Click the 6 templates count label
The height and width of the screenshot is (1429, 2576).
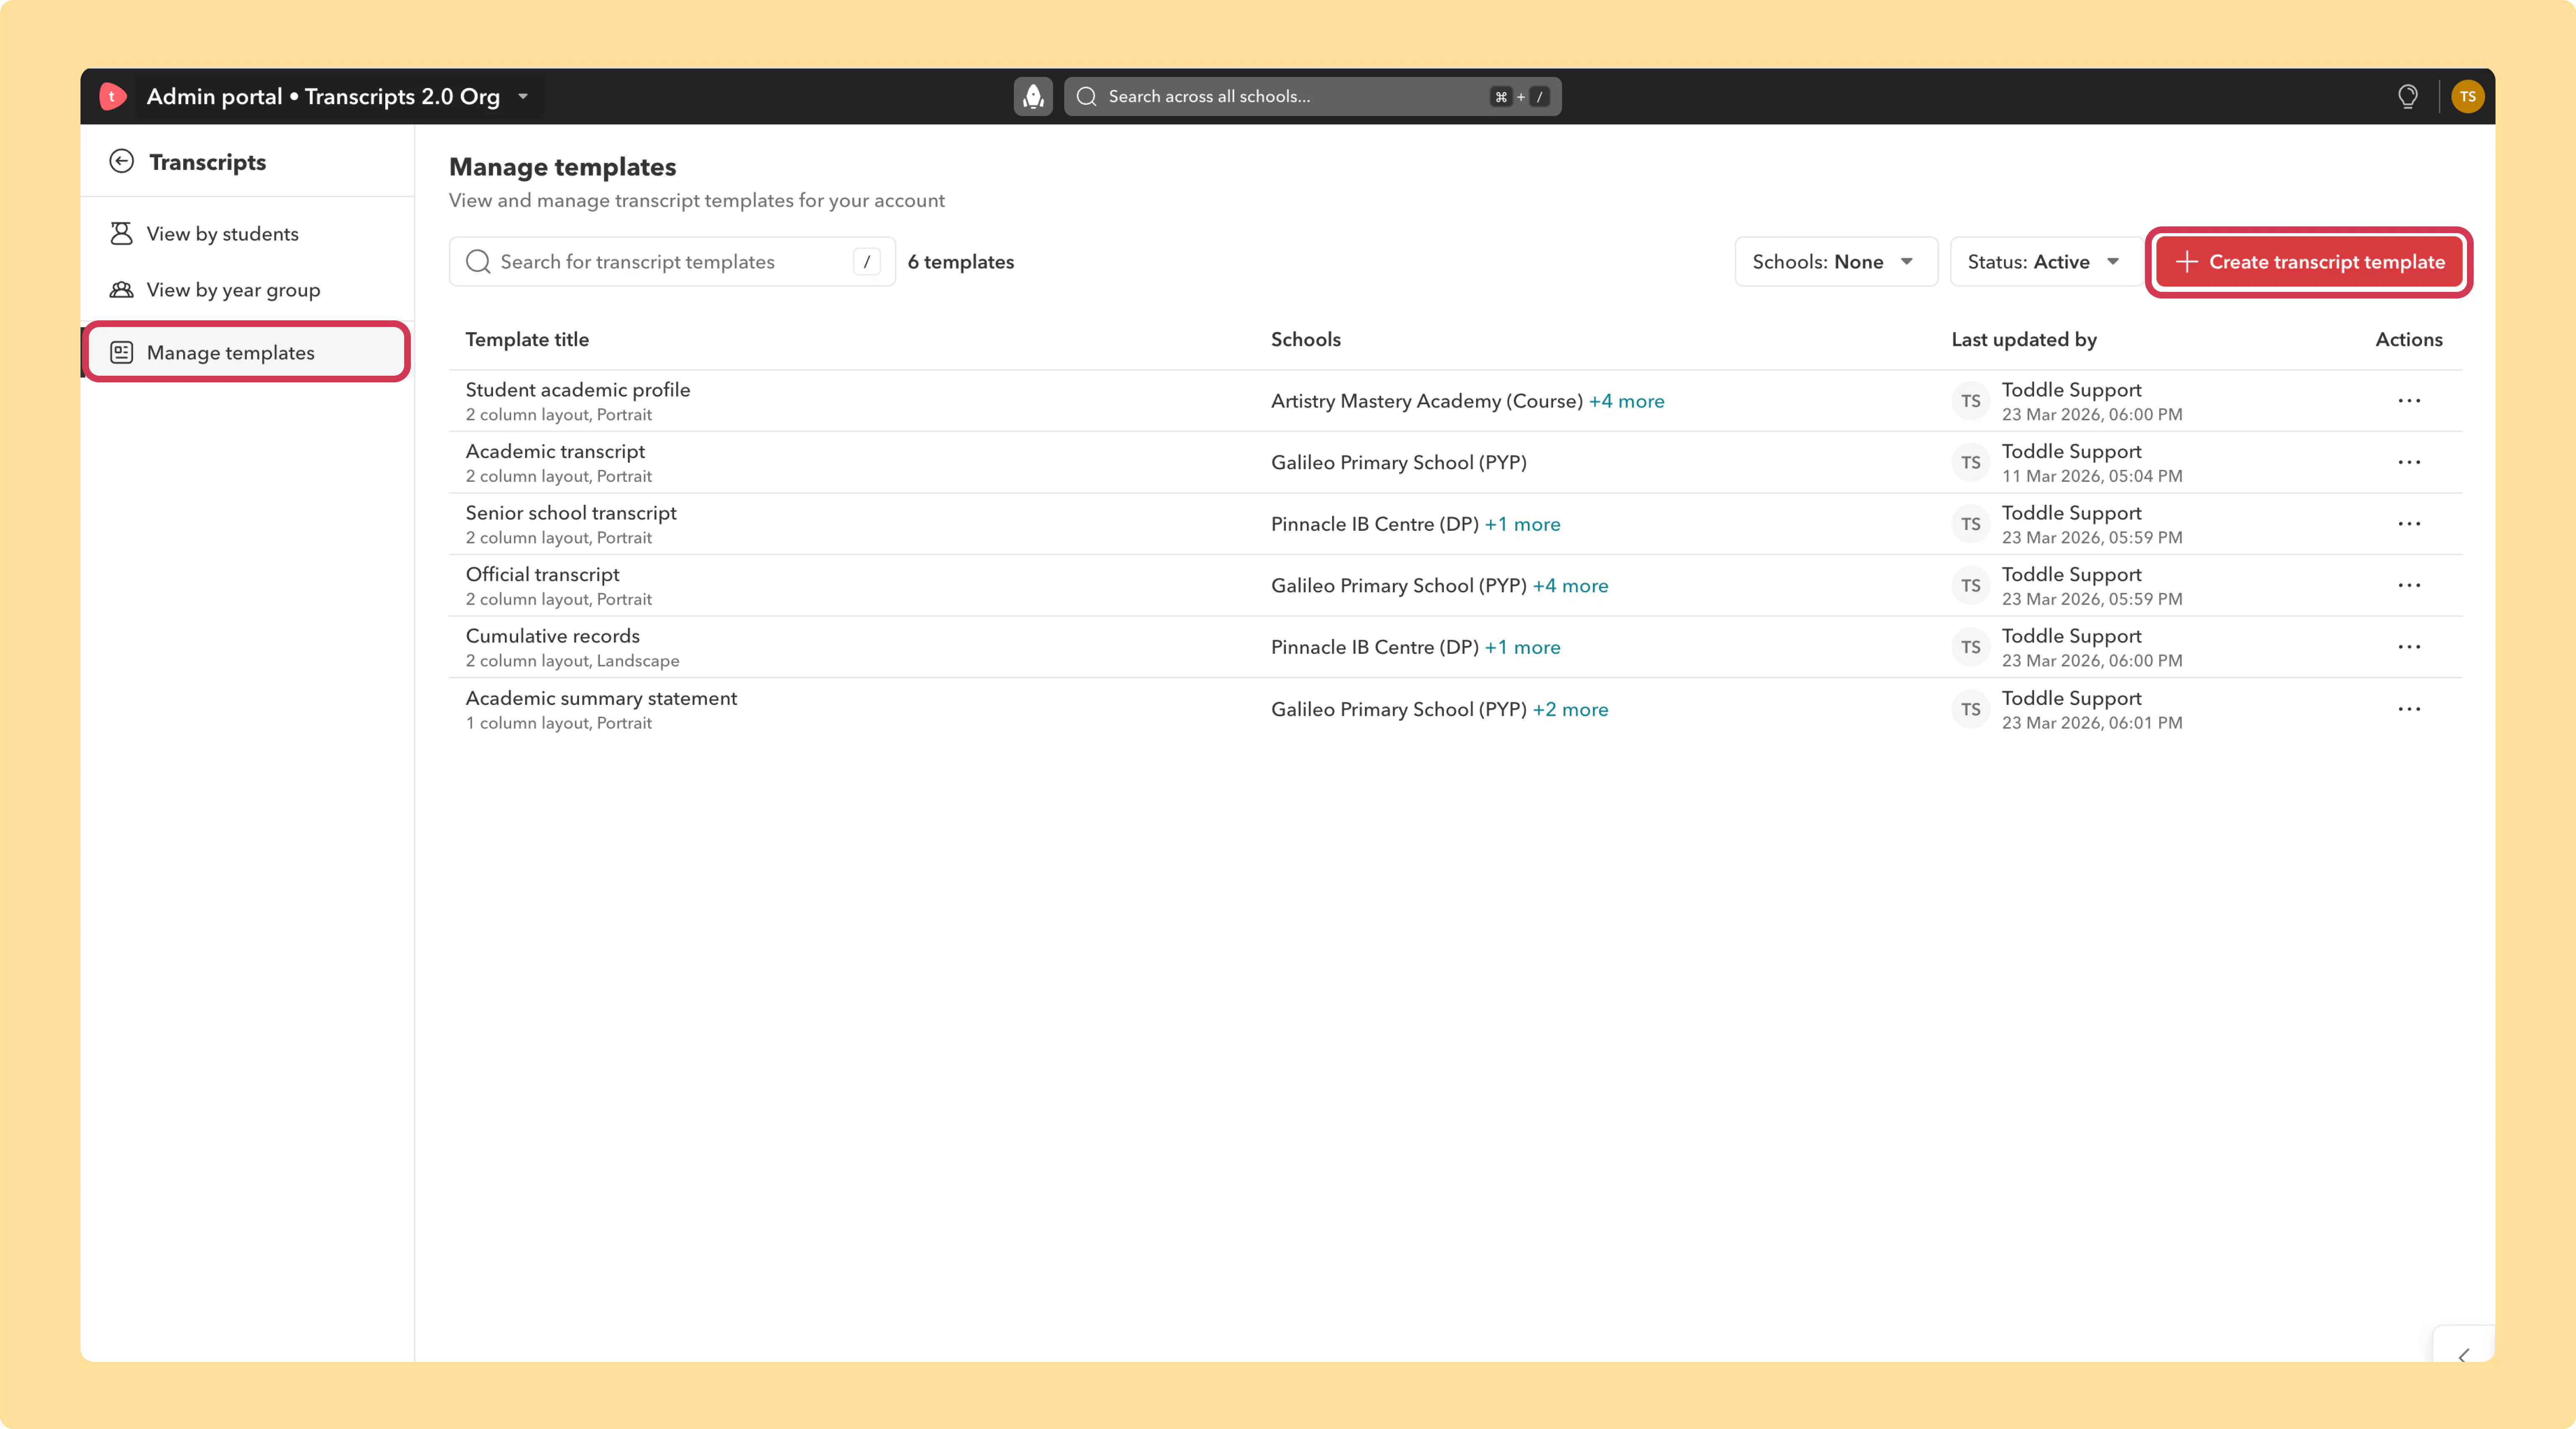[960, 262]
